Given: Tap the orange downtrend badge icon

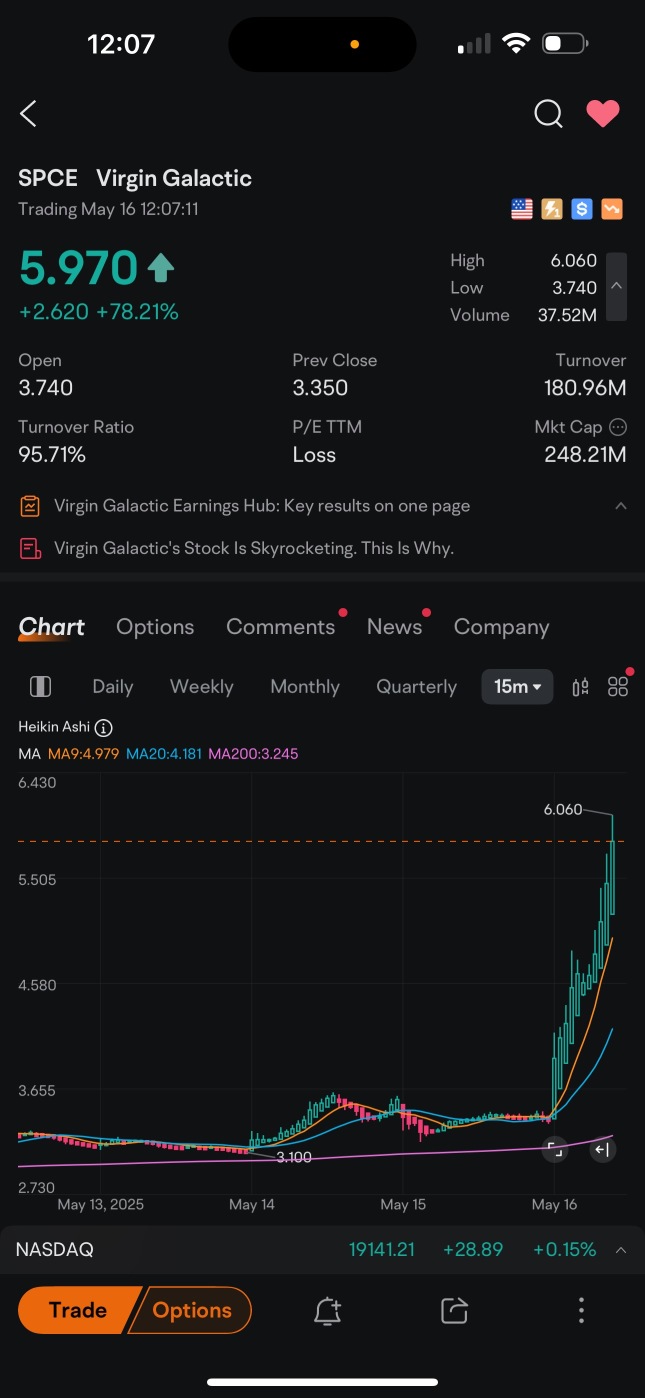Looking at the screenshot, I should [x=612, y=209].
